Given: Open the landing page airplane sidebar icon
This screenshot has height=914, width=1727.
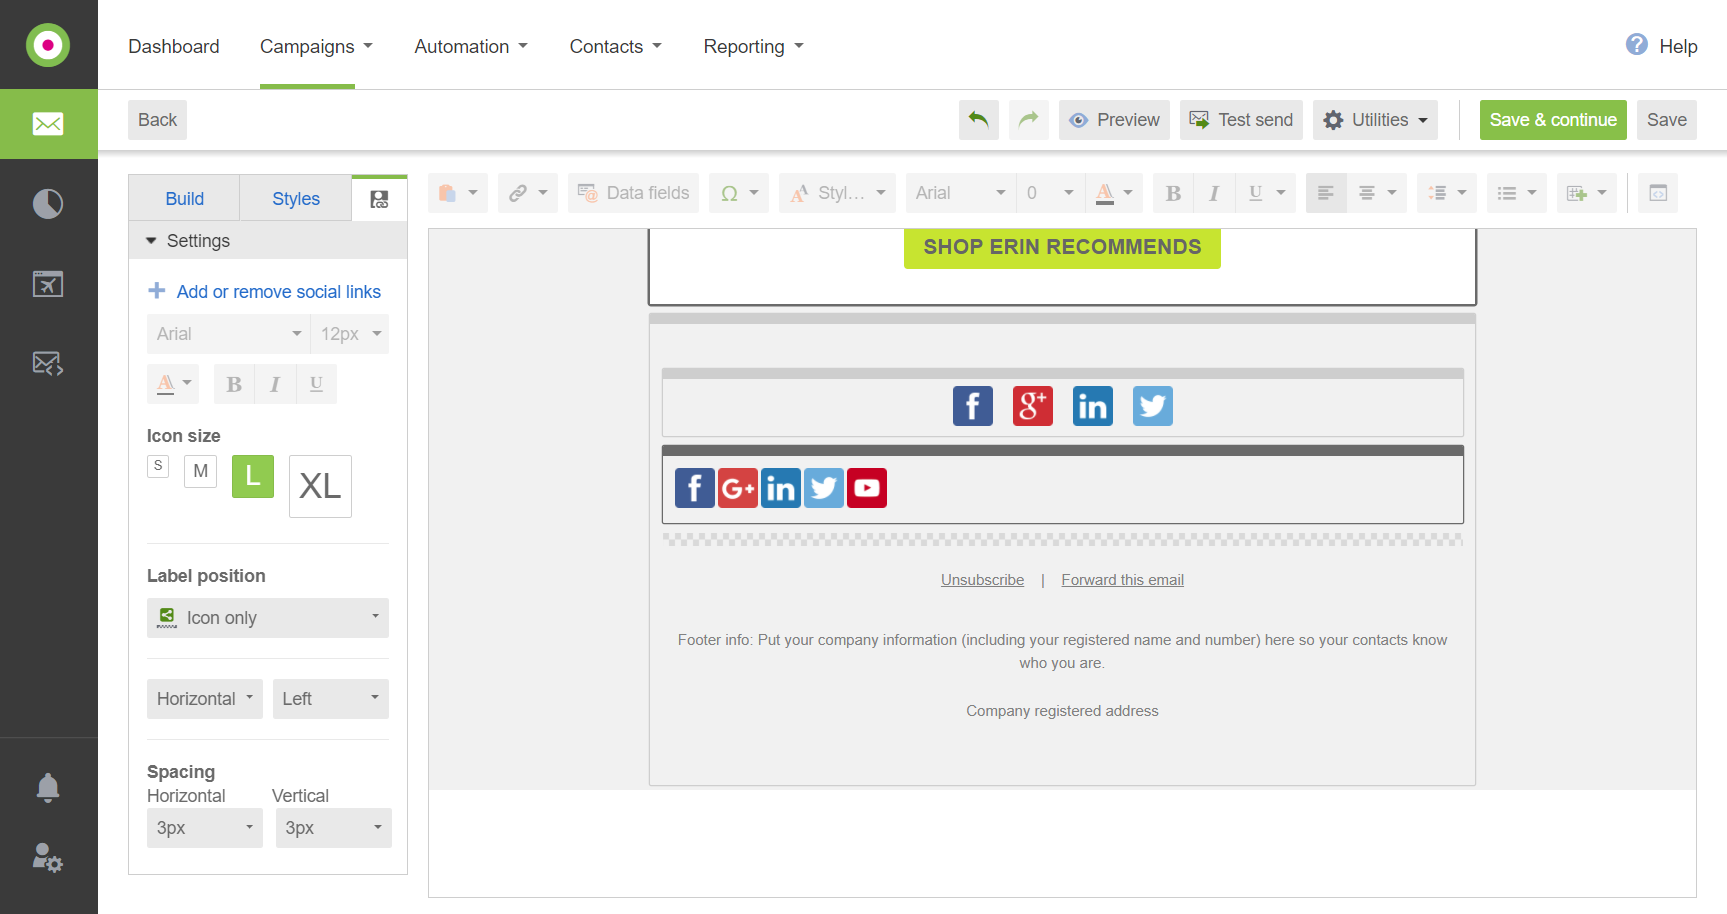Looking at the screenshot, I should click(x=48, y=284).
